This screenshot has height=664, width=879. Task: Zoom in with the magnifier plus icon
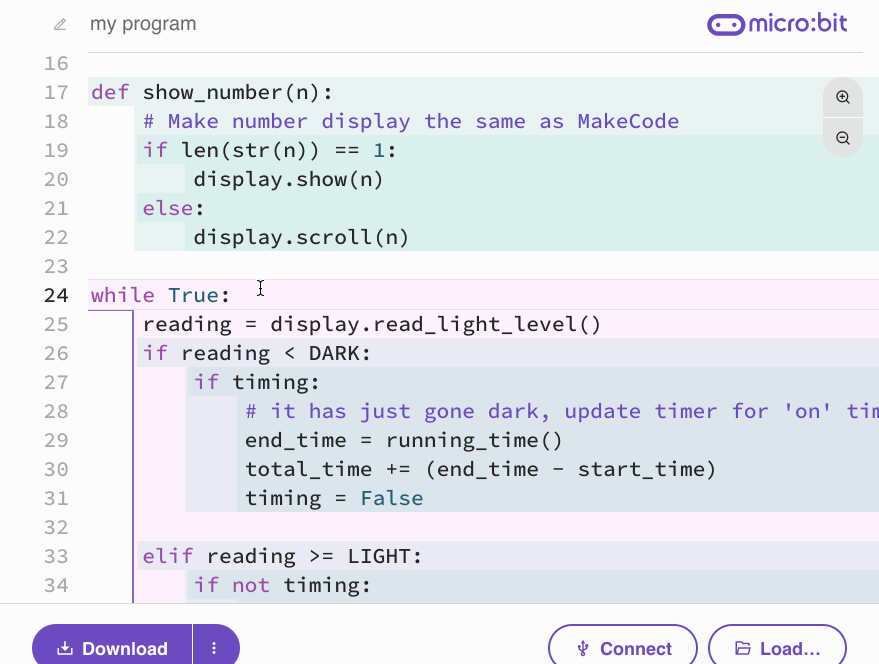click(x=842, y=97)
